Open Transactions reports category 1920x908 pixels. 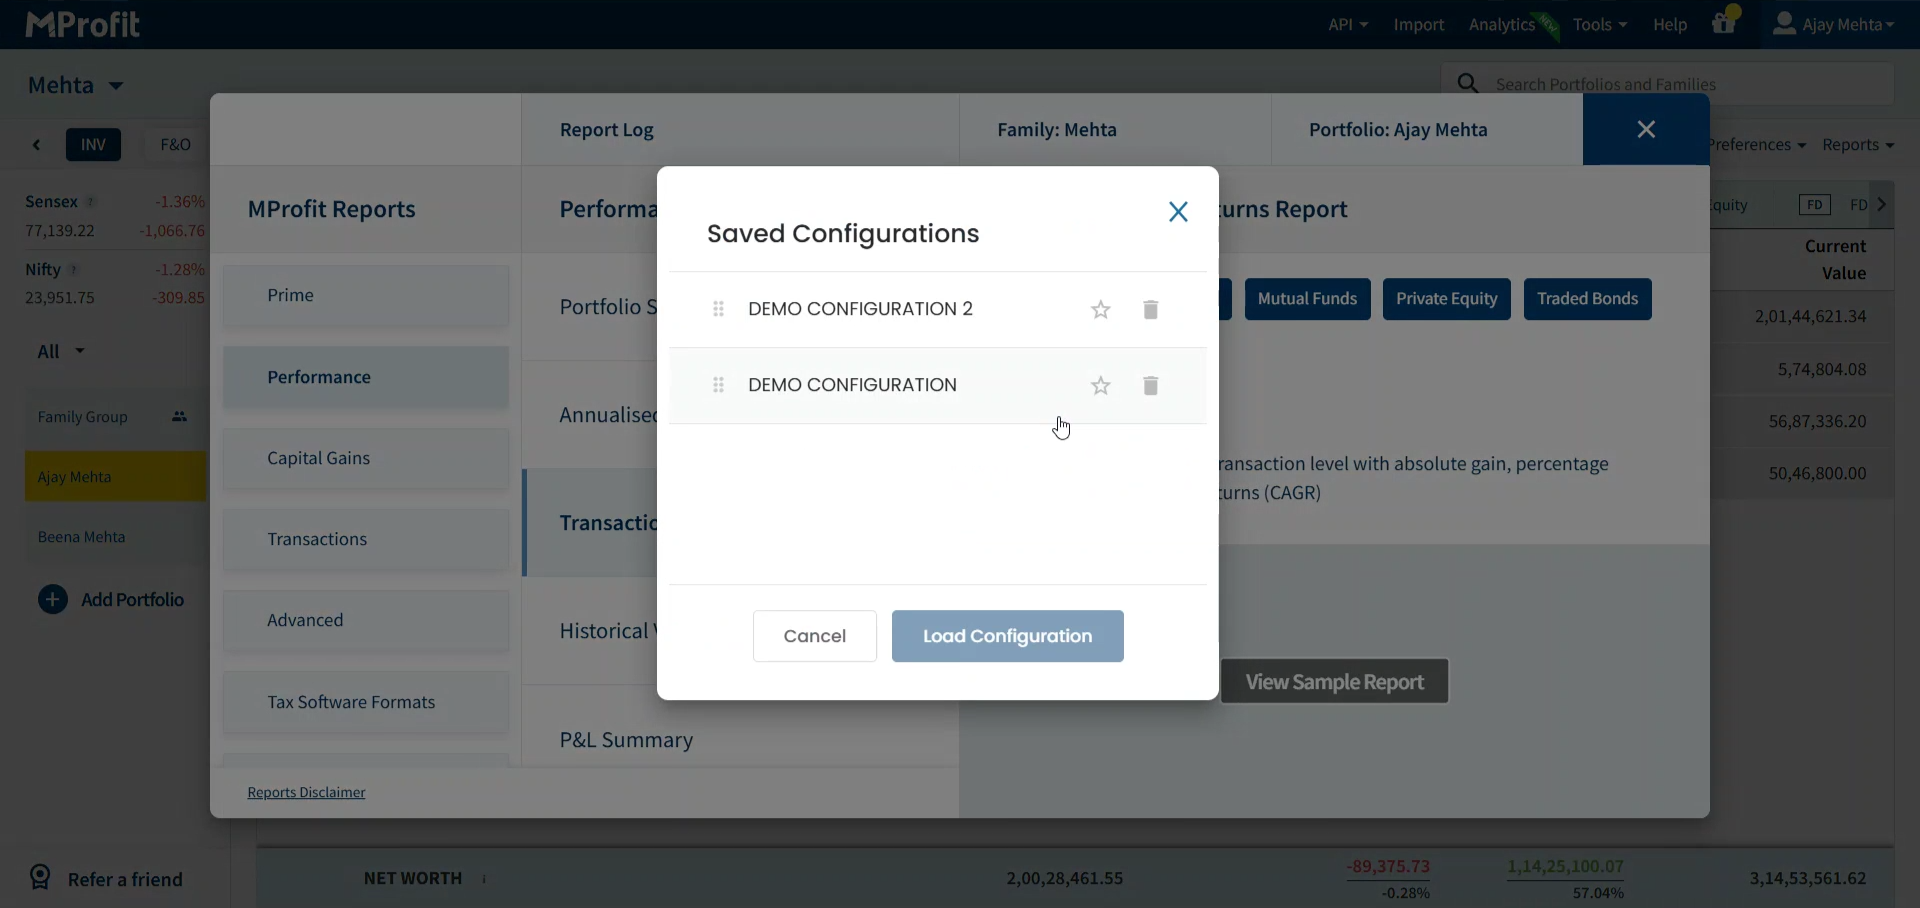pos(366,539)
